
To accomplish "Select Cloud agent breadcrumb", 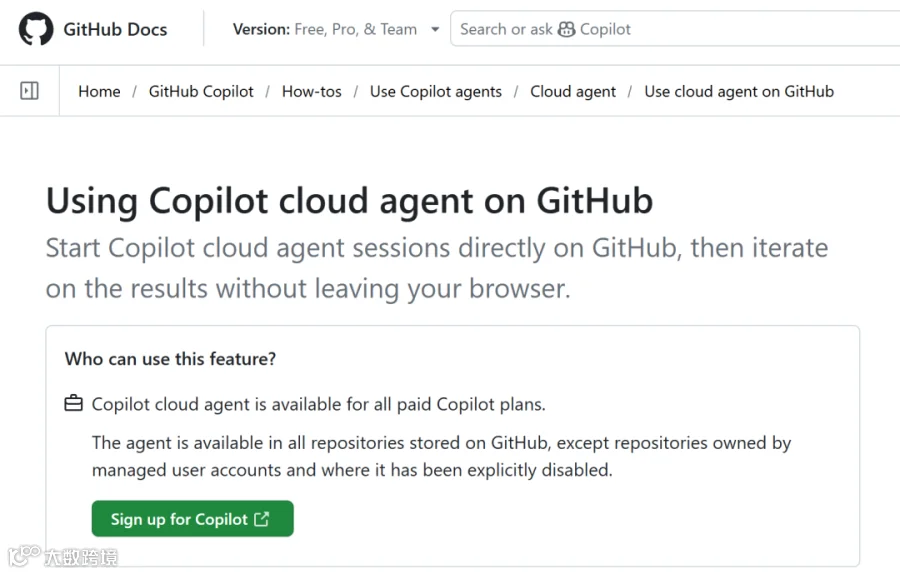I will click(573, 91).
